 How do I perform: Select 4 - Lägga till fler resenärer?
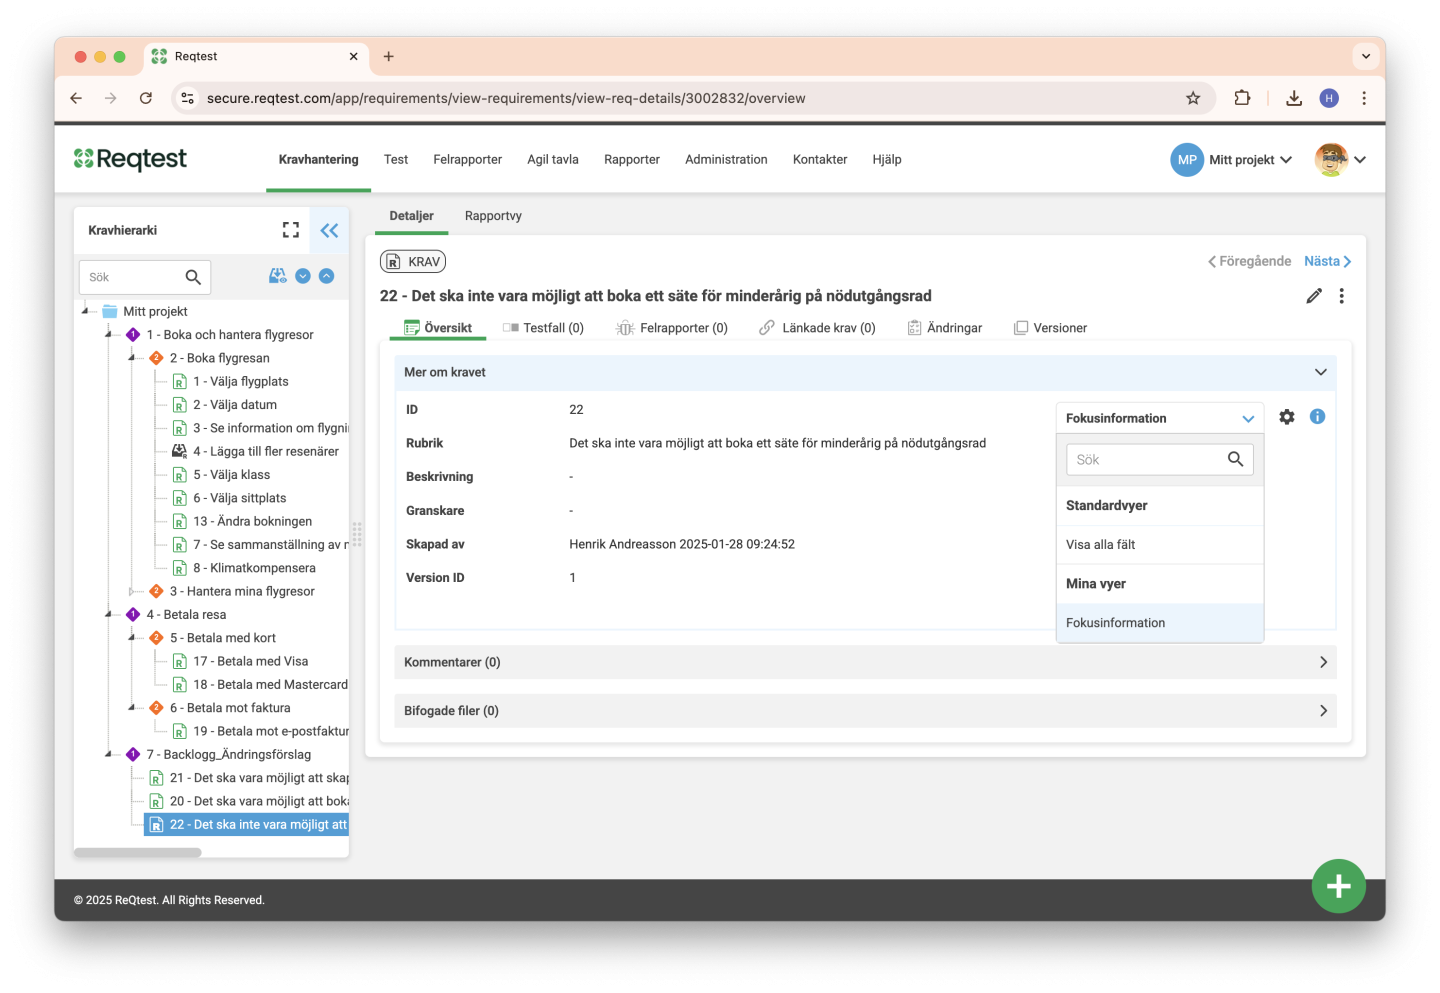pyautogui.click(x=265, y=451)
